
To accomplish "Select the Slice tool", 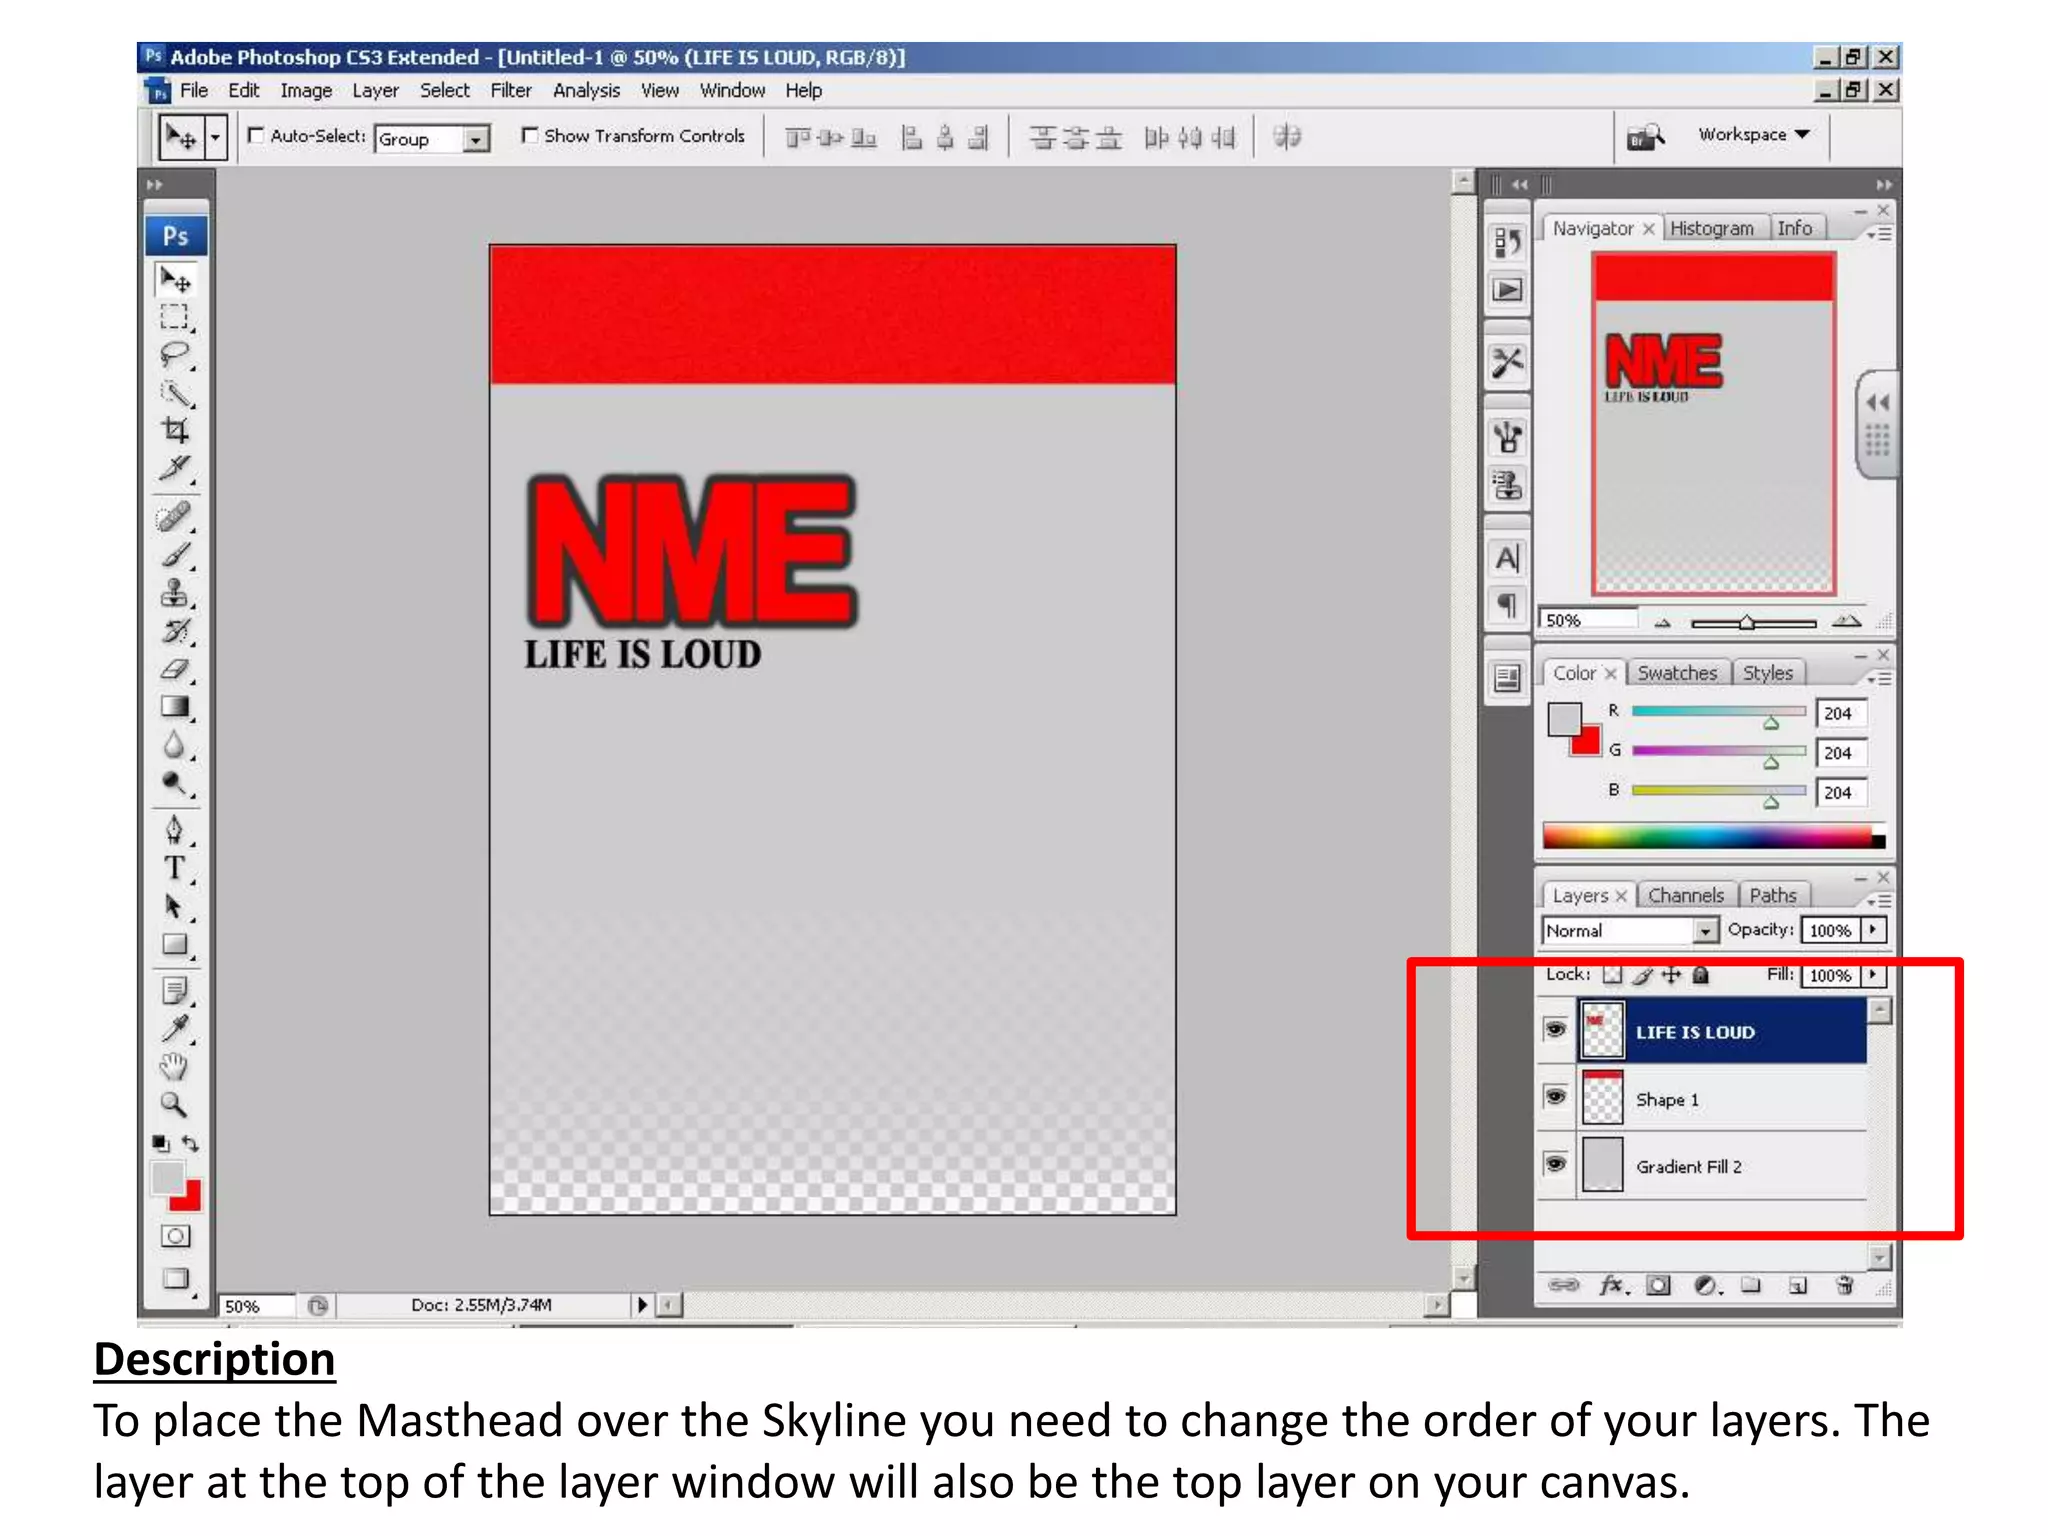I will click(x=175, y=468).
